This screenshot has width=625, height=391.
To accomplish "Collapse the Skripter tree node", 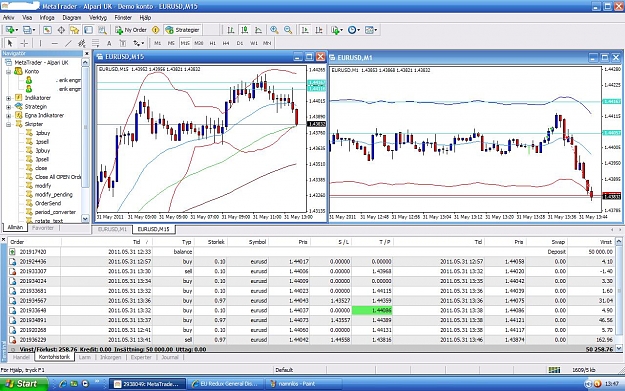I will coord(8,124).
